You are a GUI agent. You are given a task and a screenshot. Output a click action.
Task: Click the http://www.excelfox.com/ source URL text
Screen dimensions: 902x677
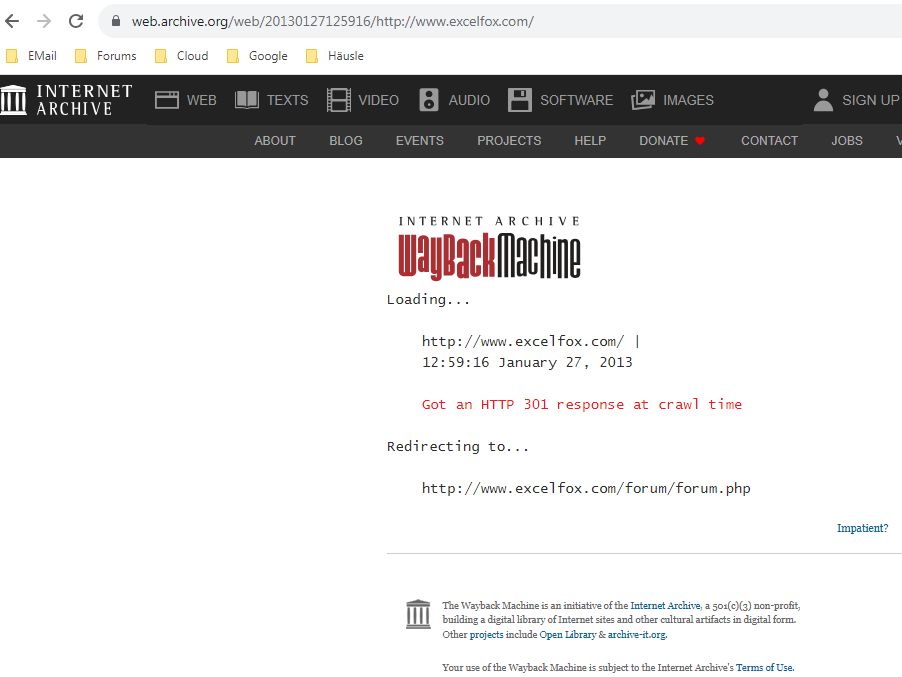point(522,341)
